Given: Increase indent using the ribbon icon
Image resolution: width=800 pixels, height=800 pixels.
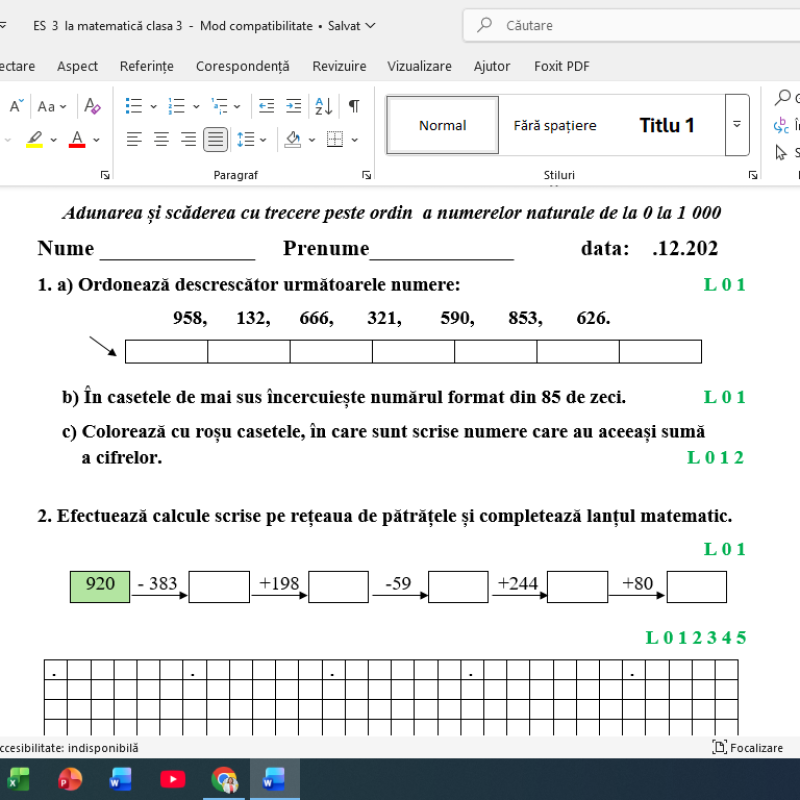Looking at the screenshot, I should coord(293,104).
